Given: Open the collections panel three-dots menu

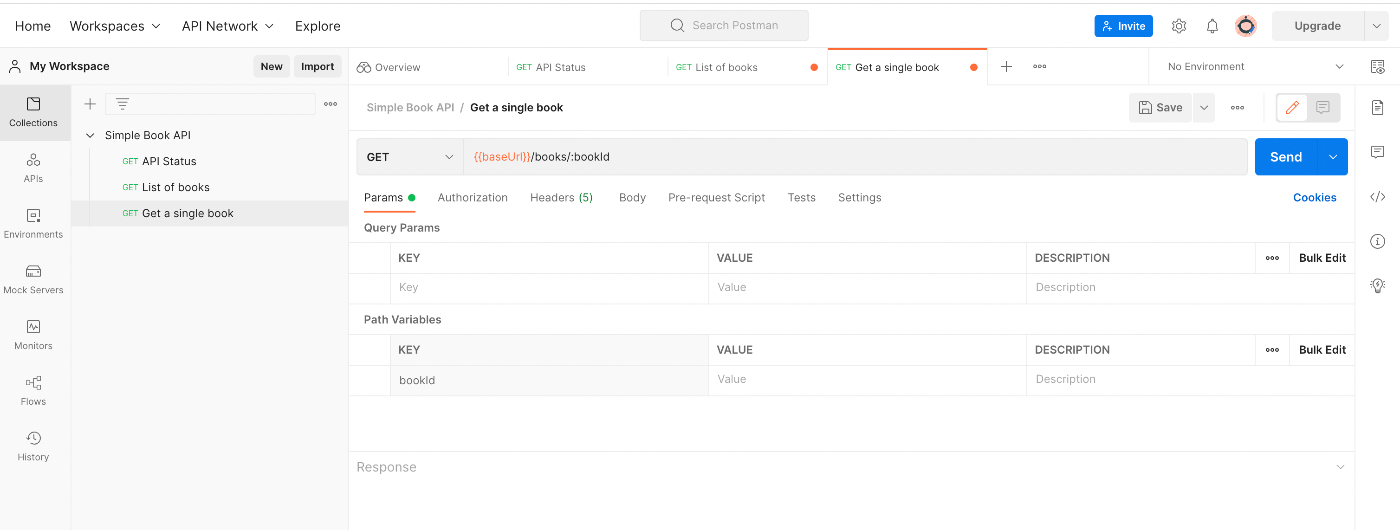Looking at the screenshot, I should tap(330, 103).
